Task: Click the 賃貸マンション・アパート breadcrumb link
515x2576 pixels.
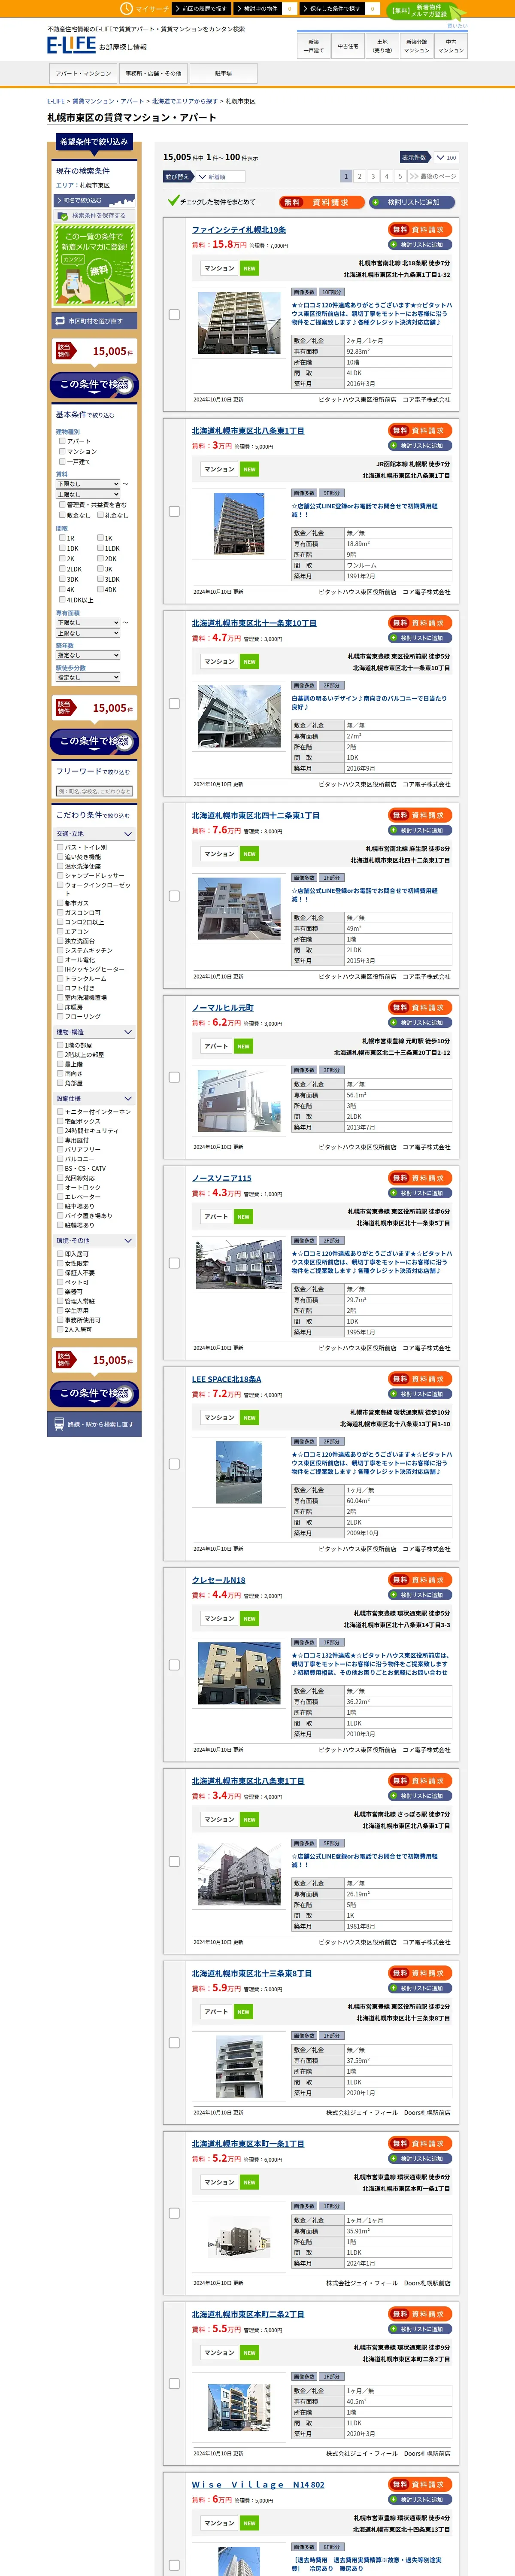Action: [x=108, y=101]
